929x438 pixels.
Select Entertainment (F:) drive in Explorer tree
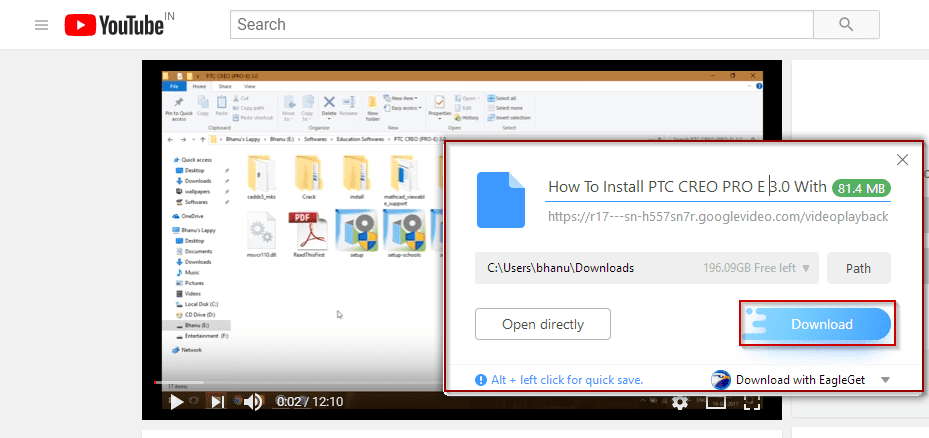coord(202,336)
